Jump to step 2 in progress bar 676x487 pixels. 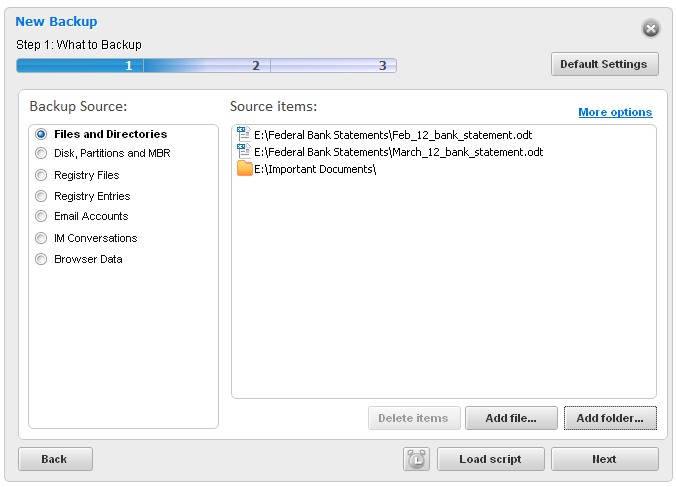click(256, 66)
